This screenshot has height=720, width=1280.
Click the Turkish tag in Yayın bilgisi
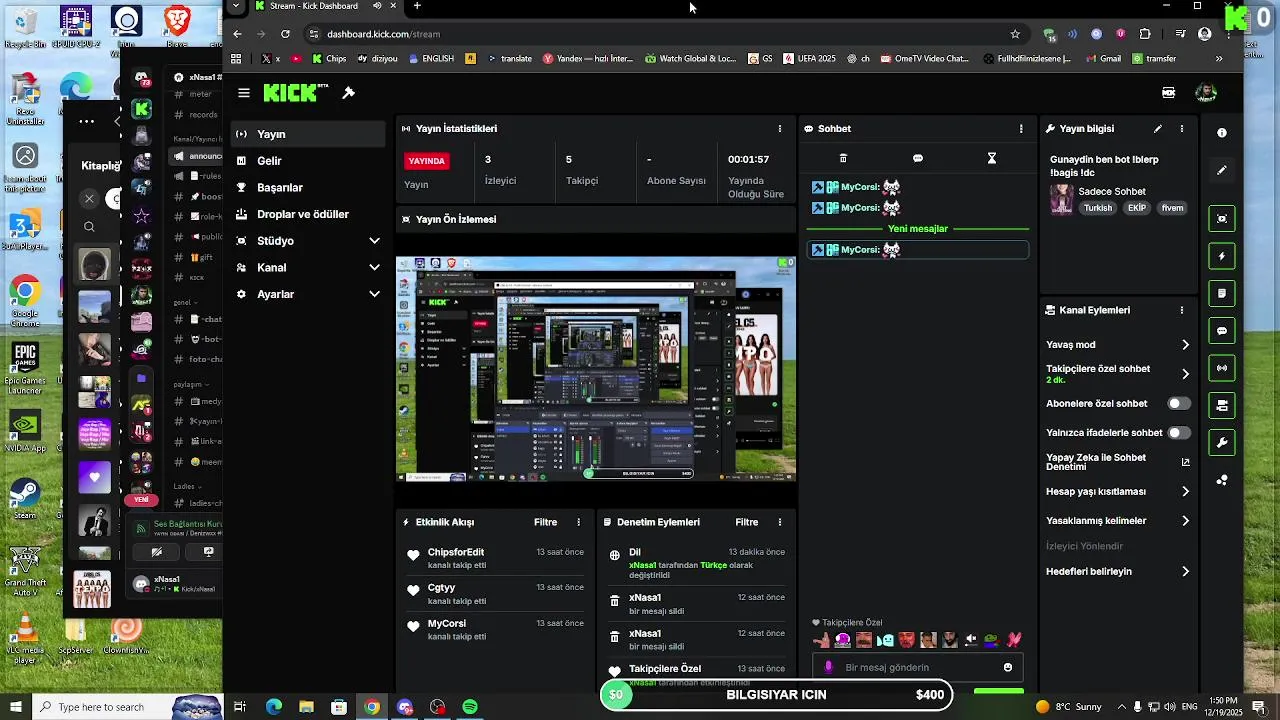click(1098, 208)
